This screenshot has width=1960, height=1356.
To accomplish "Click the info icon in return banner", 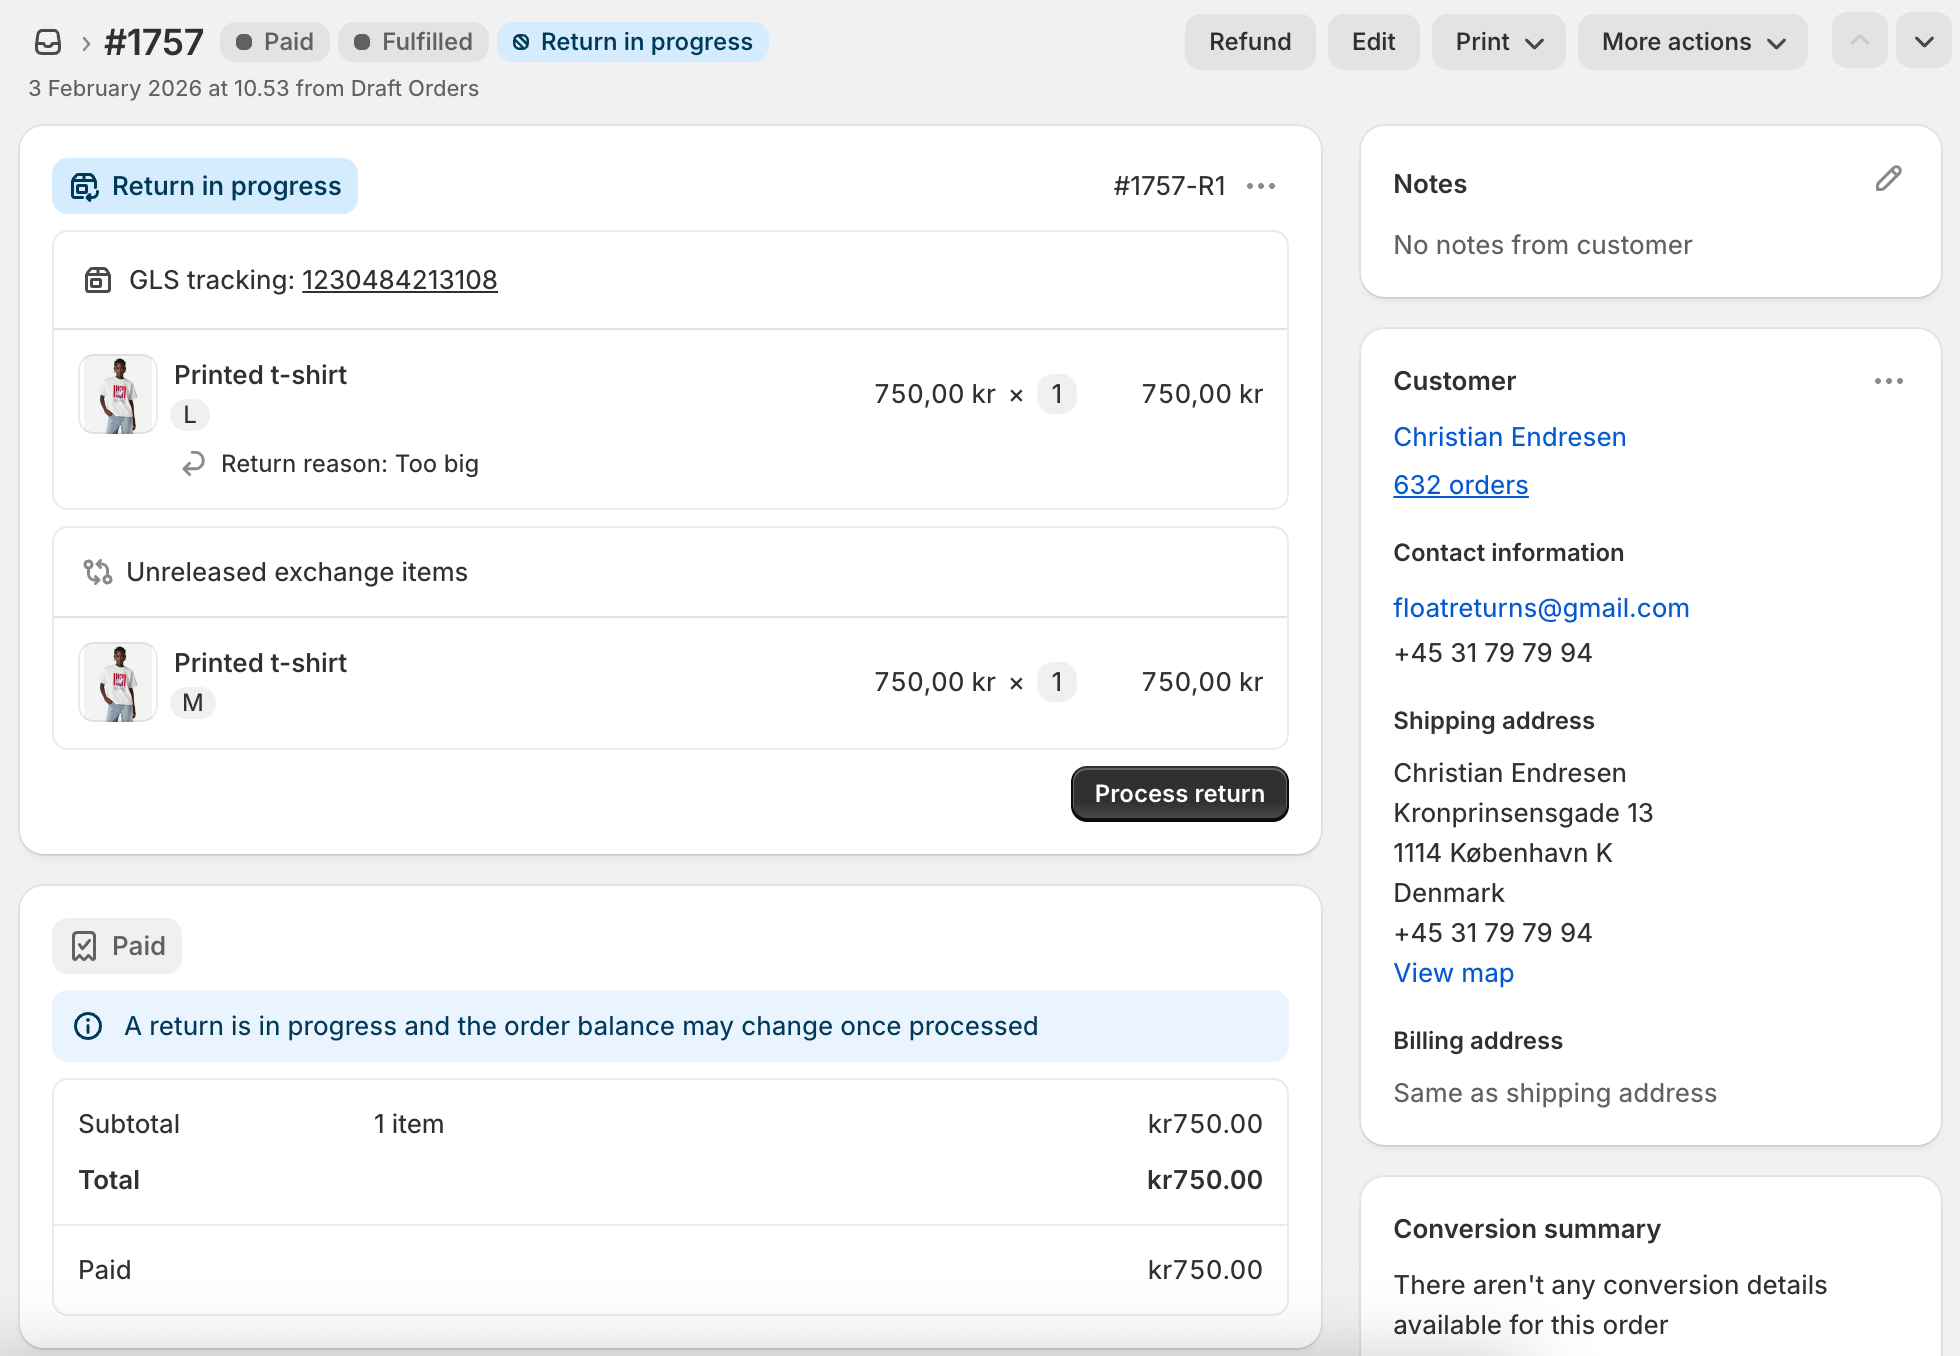I will [x=88, y=1026].
